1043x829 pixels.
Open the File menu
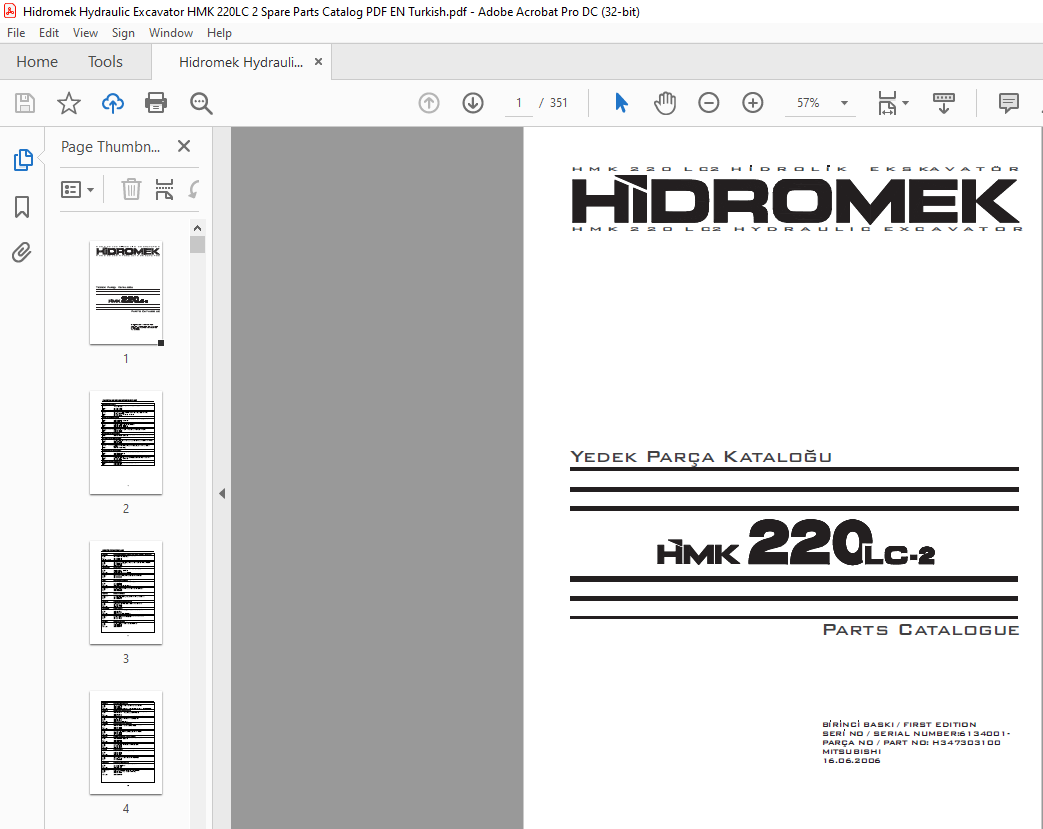point(16,33)
